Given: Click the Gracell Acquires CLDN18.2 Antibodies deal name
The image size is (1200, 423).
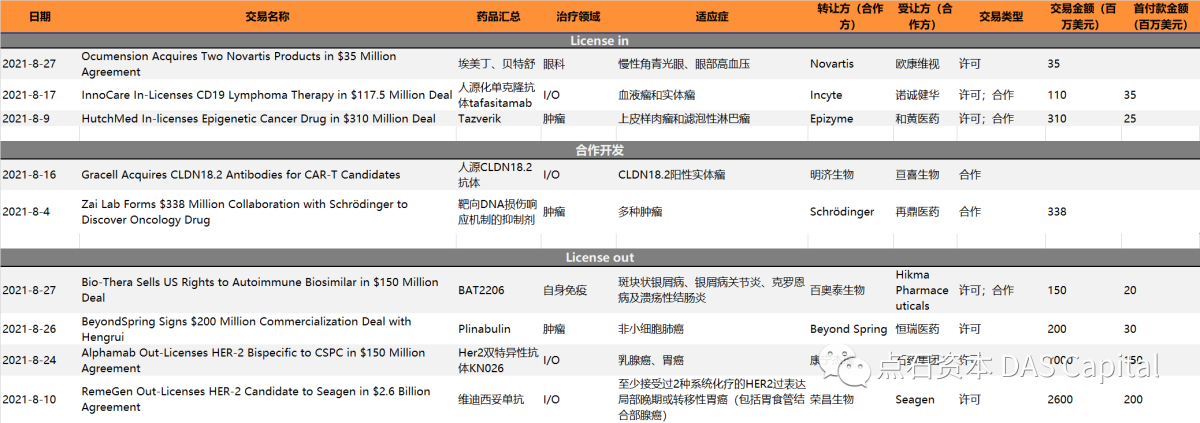Looking at the screenshot, I should pos(240,175).
